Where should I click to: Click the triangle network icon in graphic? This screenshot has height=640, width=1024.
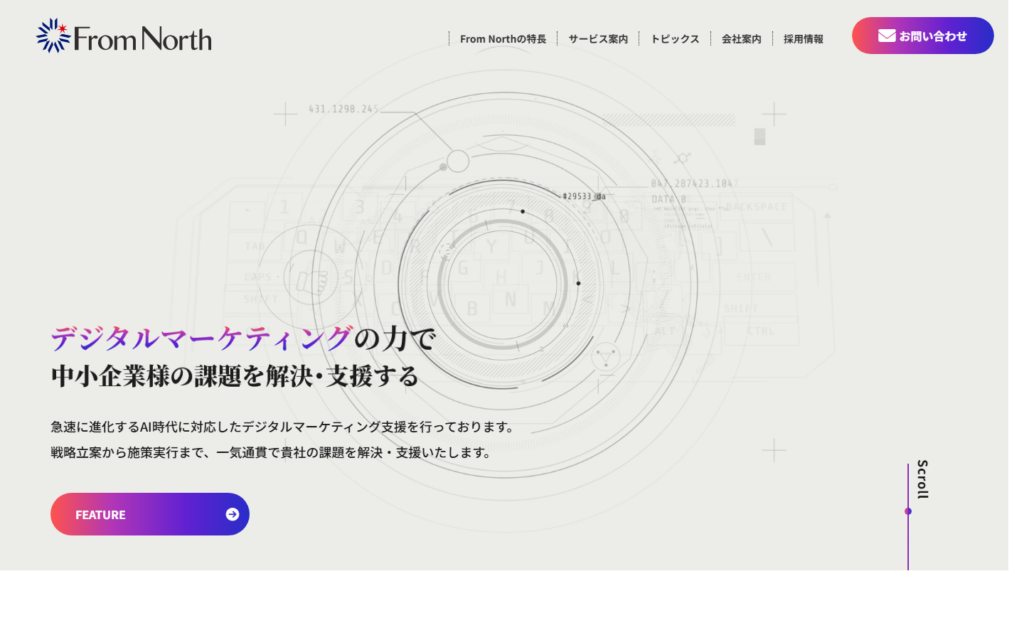(x=604, y=356)
